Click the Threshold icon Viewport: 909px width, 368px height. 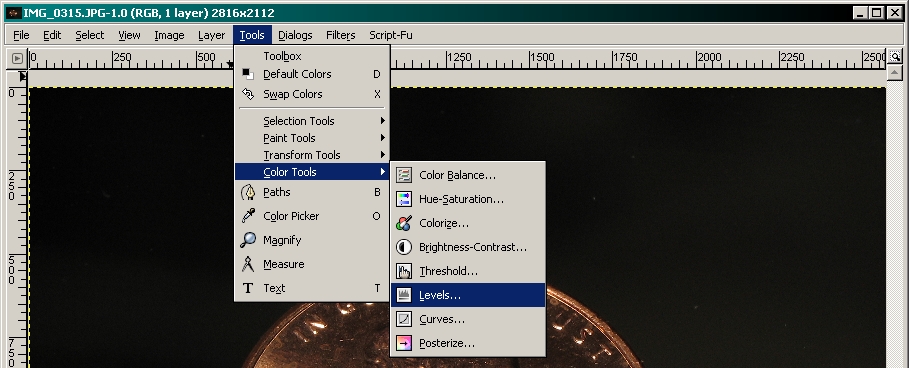tap(404, 271)
